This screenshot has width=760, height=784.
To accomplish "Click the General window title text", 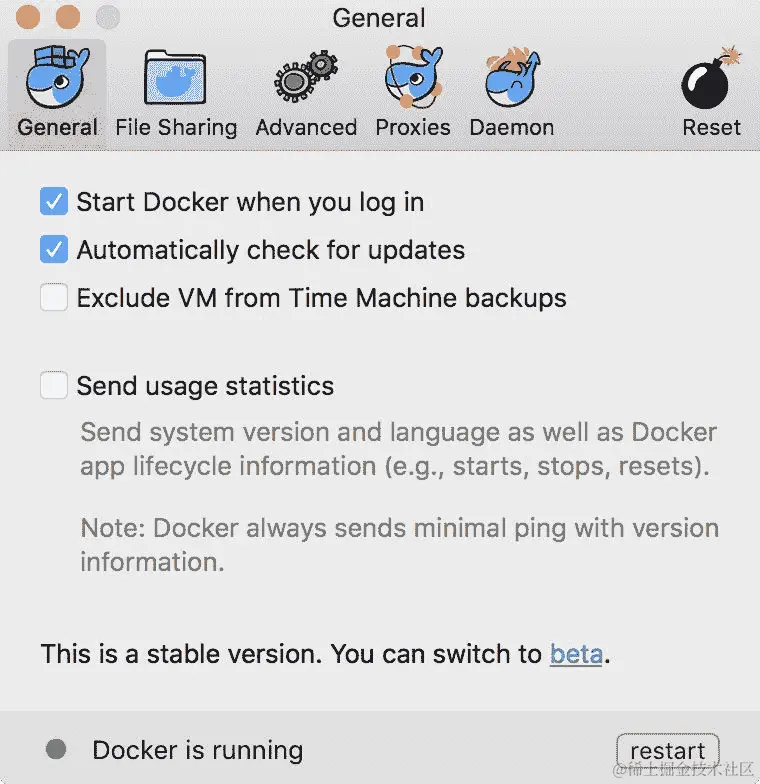I will [379, 18].
